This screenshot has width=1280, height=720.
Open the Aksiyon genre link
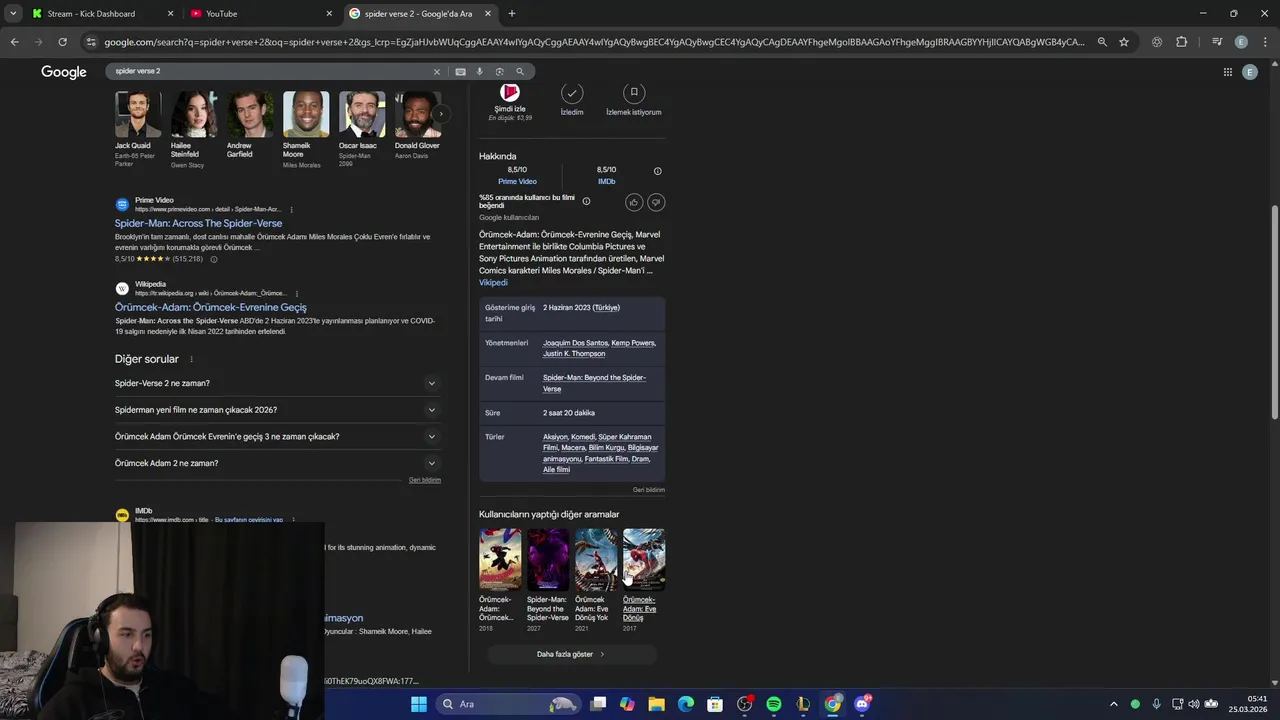click(x=555, y=437)
